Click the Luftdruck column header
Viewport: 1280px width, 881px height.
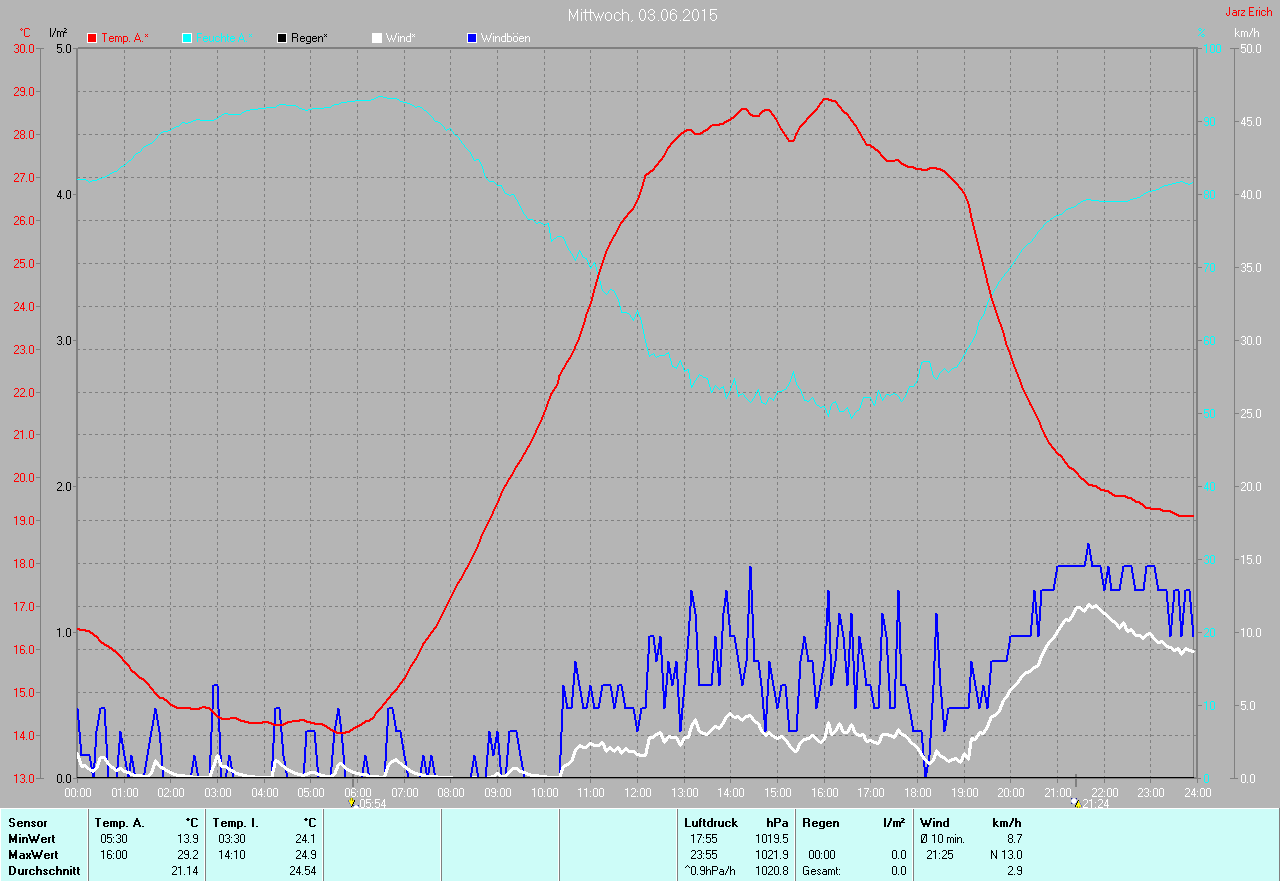pyautogui.click(x=710, y=823)
